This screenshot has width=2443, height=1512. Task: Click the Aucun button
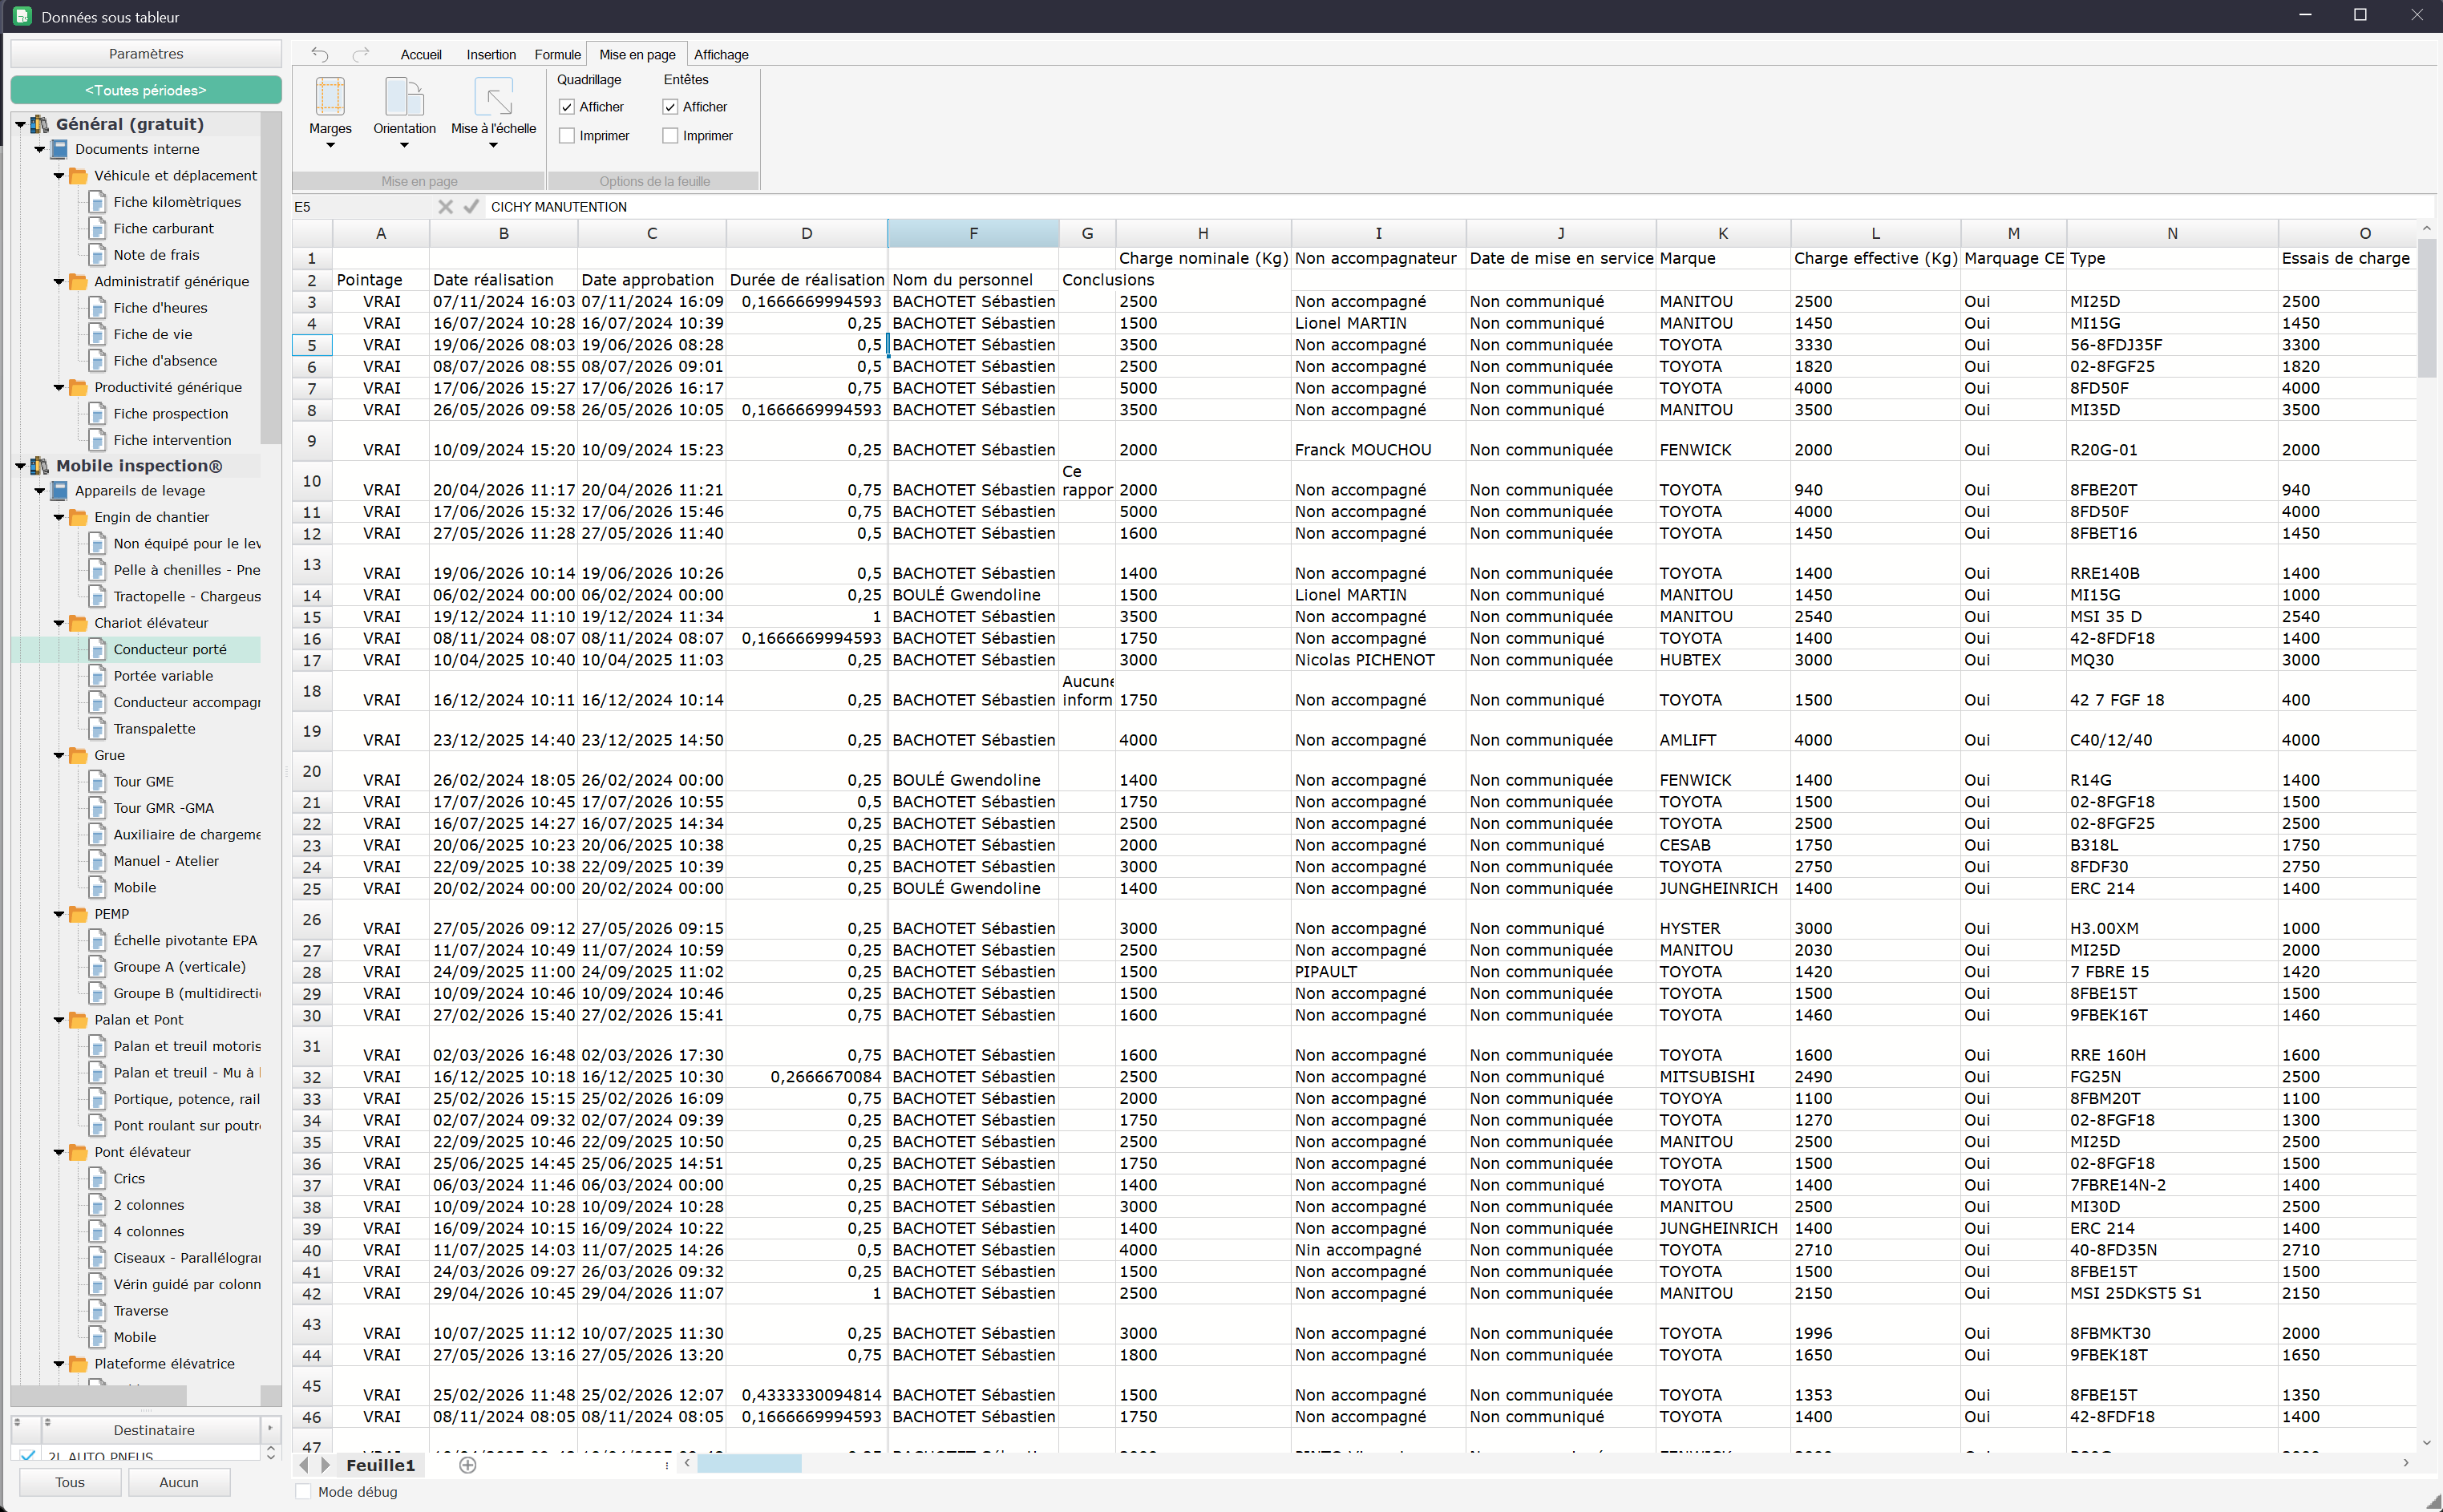point(179,1482)
